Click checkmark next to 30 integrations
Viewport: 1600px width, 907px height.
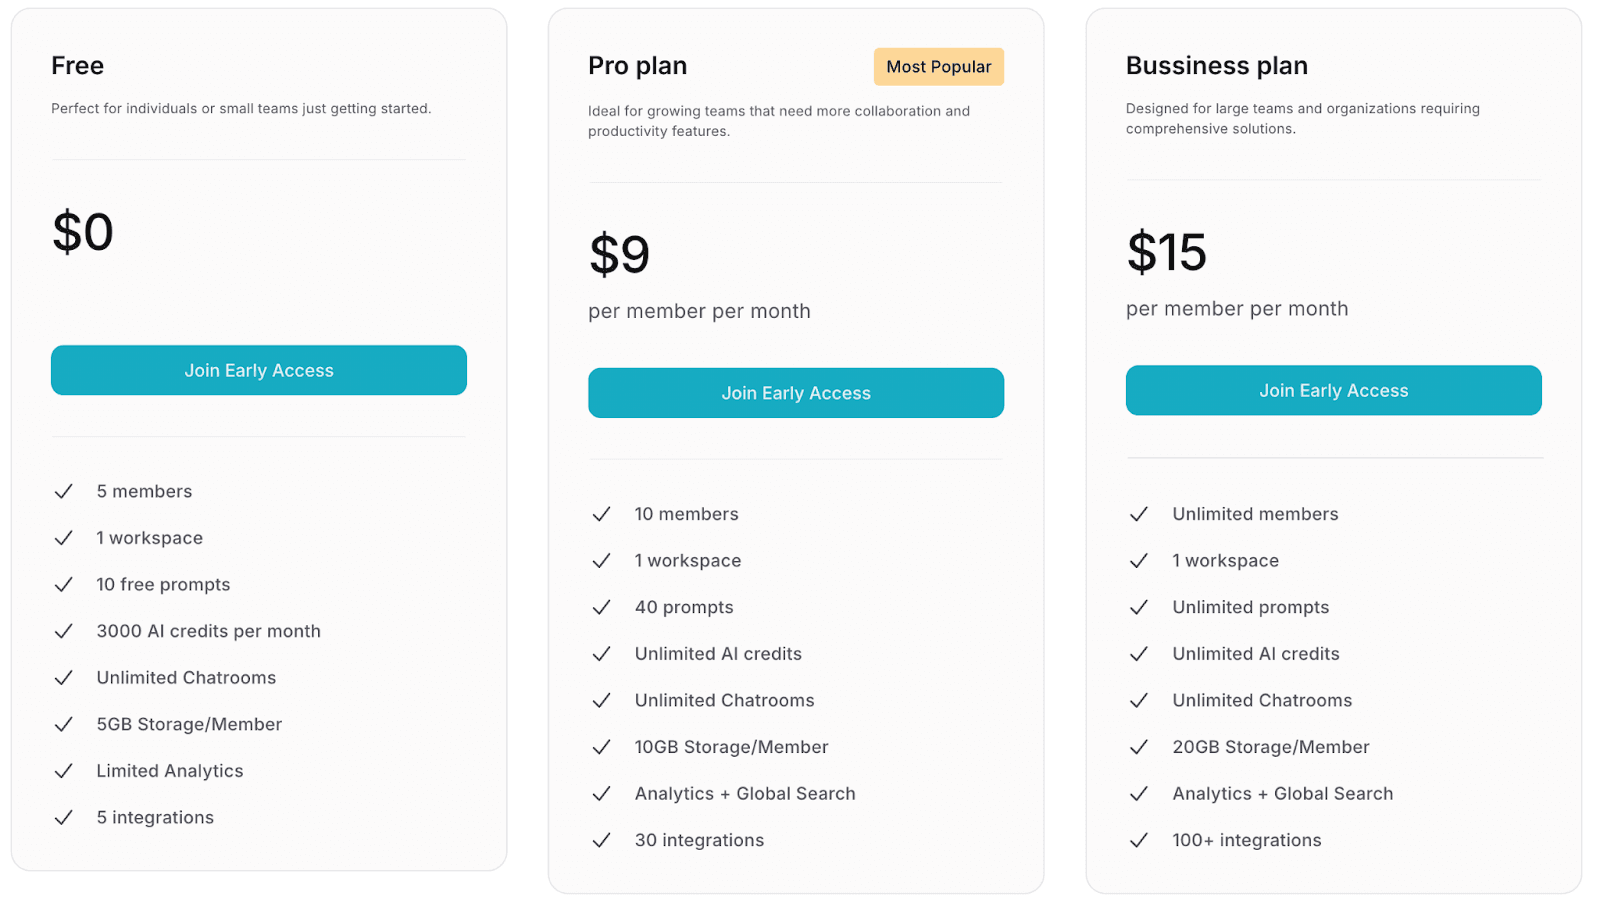(601, 840)
